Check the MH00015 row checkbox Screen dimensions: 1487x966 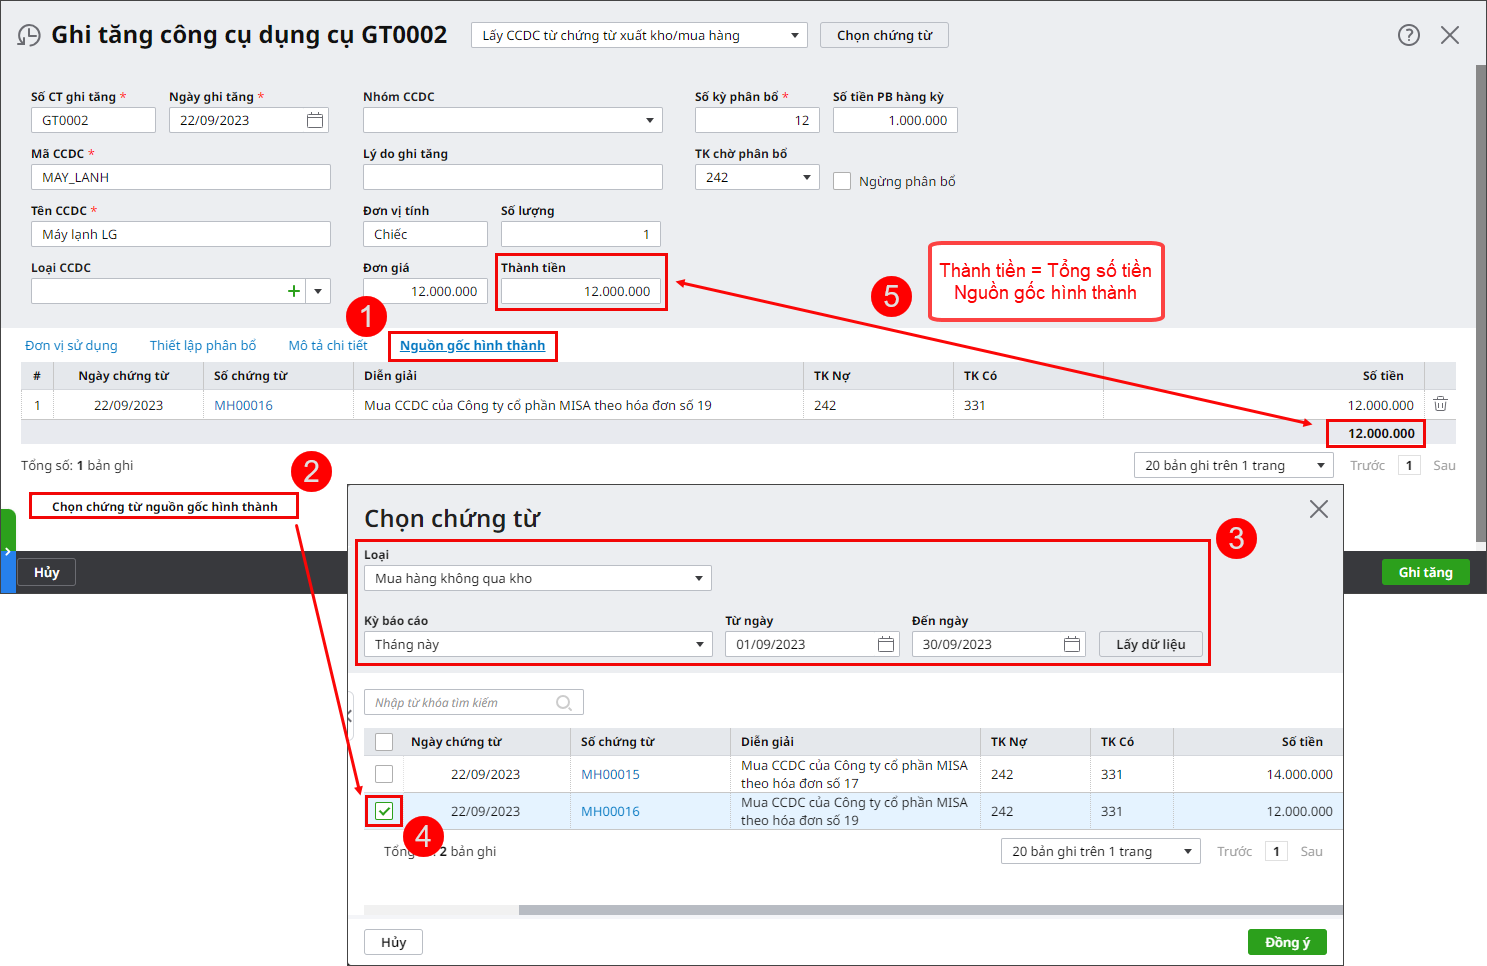coord(384,774)
